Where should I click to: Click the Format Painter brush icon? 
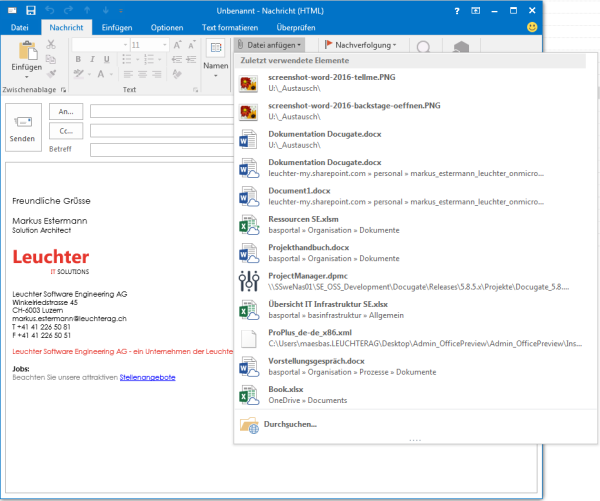tap(51, 73)
